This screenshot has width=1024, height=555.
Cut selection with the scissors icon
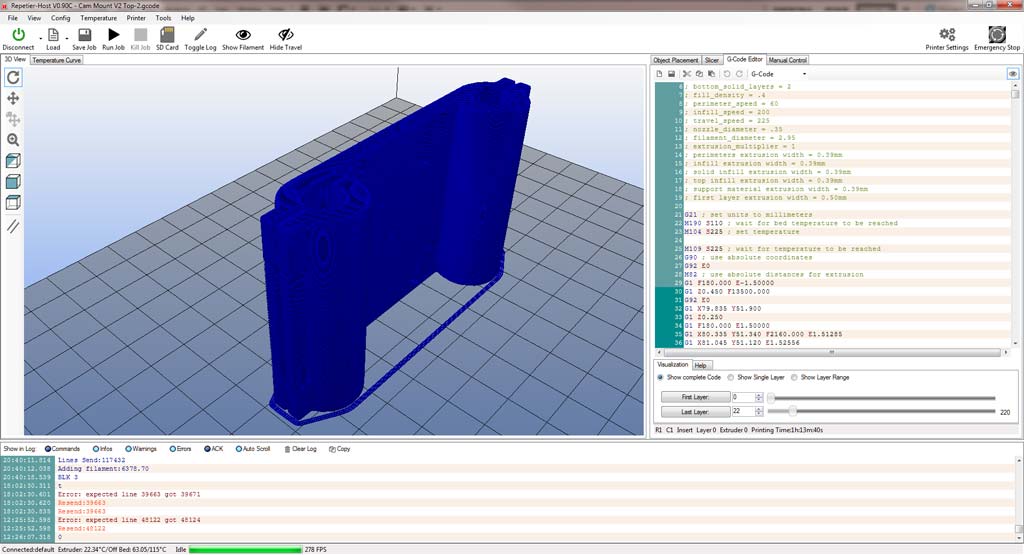(x=687, y=74)
